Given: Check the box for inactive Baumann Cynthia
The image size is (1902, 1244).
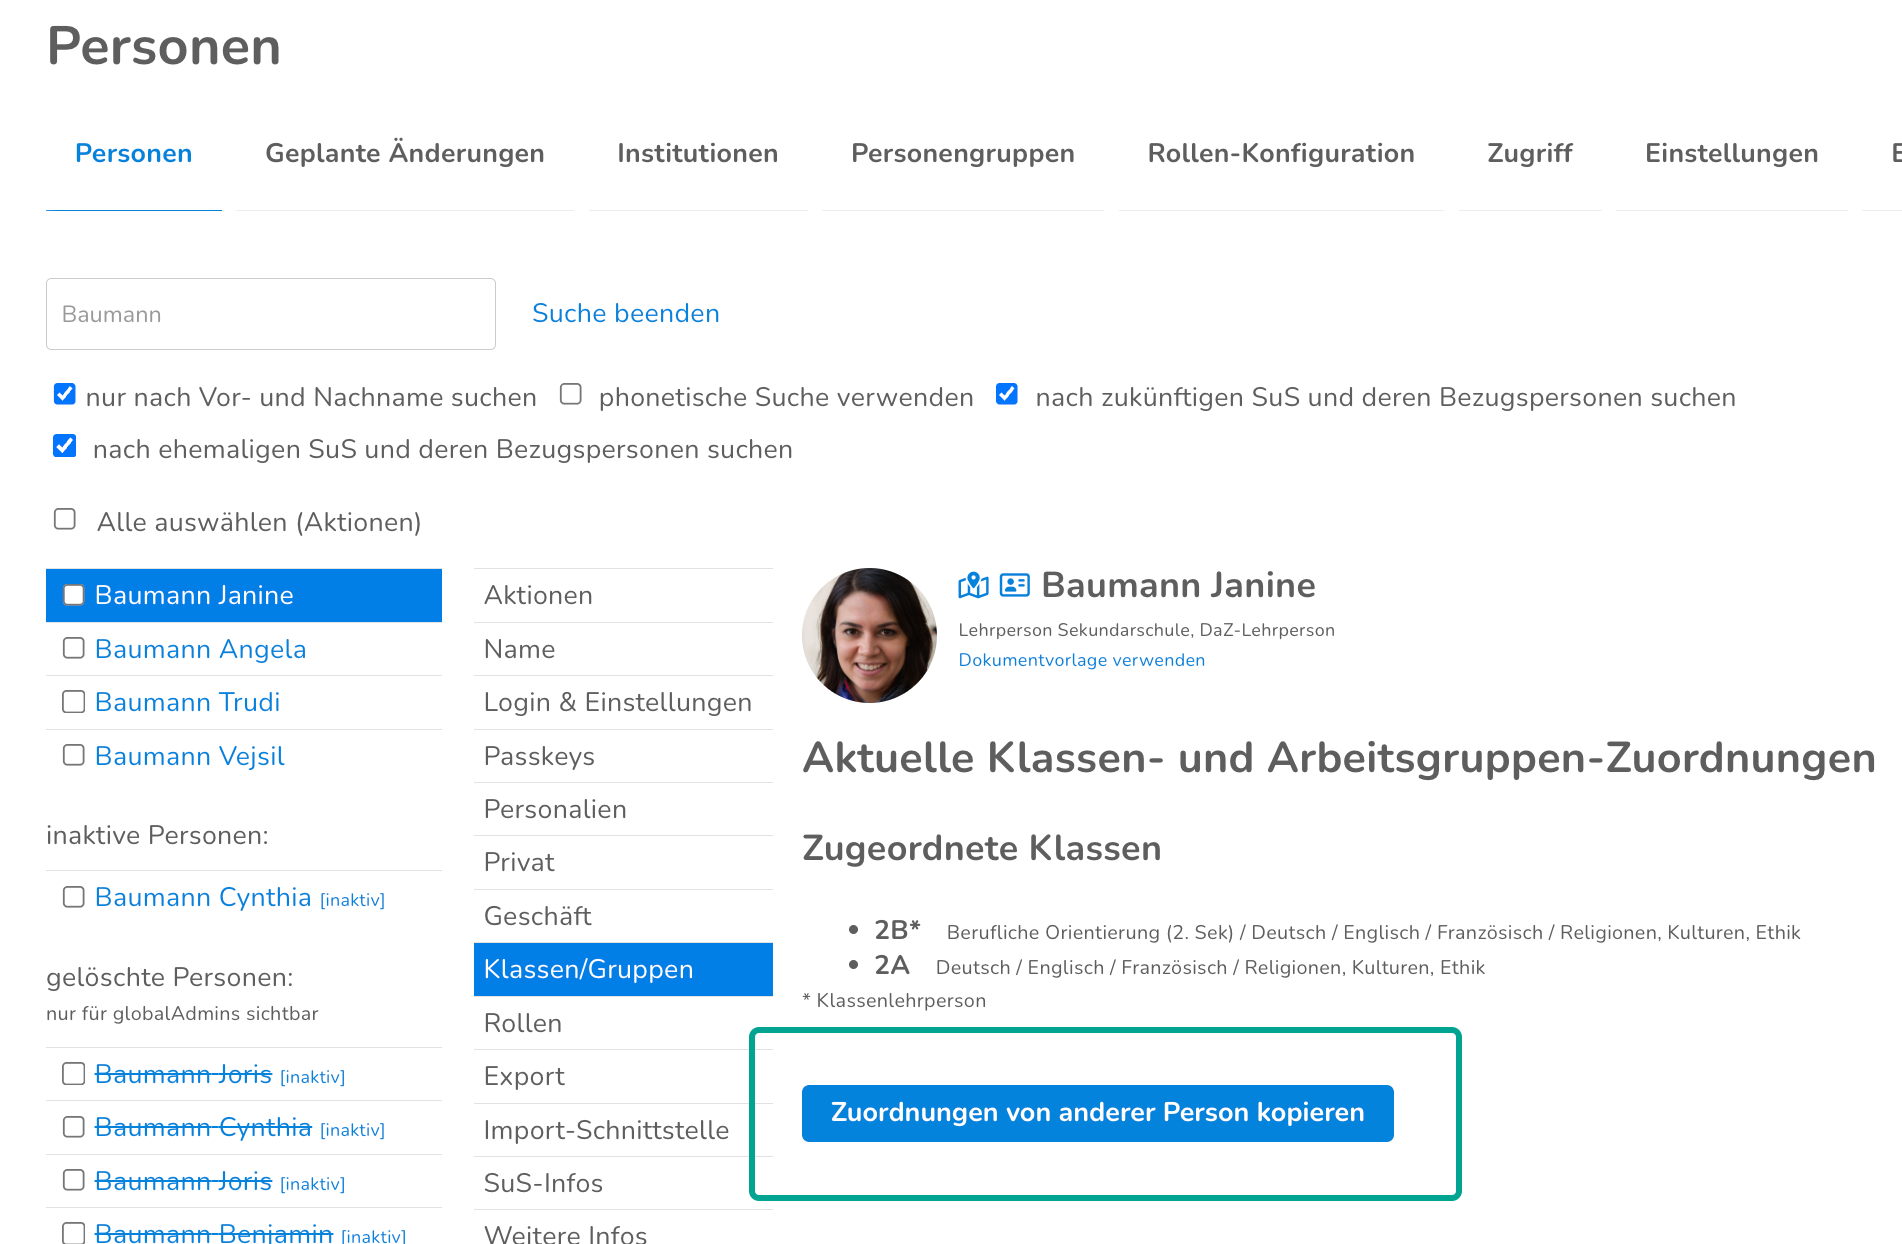Looking at the screenshot, I should (x=74, y=897).
